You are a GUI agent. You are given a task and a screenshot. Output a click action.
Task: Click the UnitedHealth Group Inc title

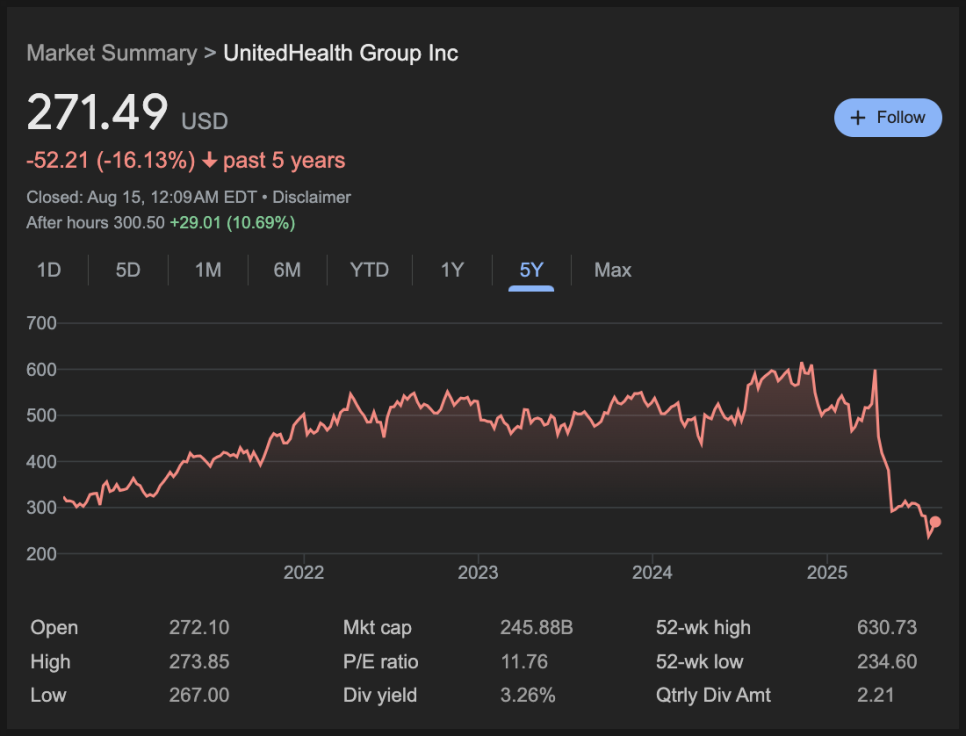tap(341, 53)
